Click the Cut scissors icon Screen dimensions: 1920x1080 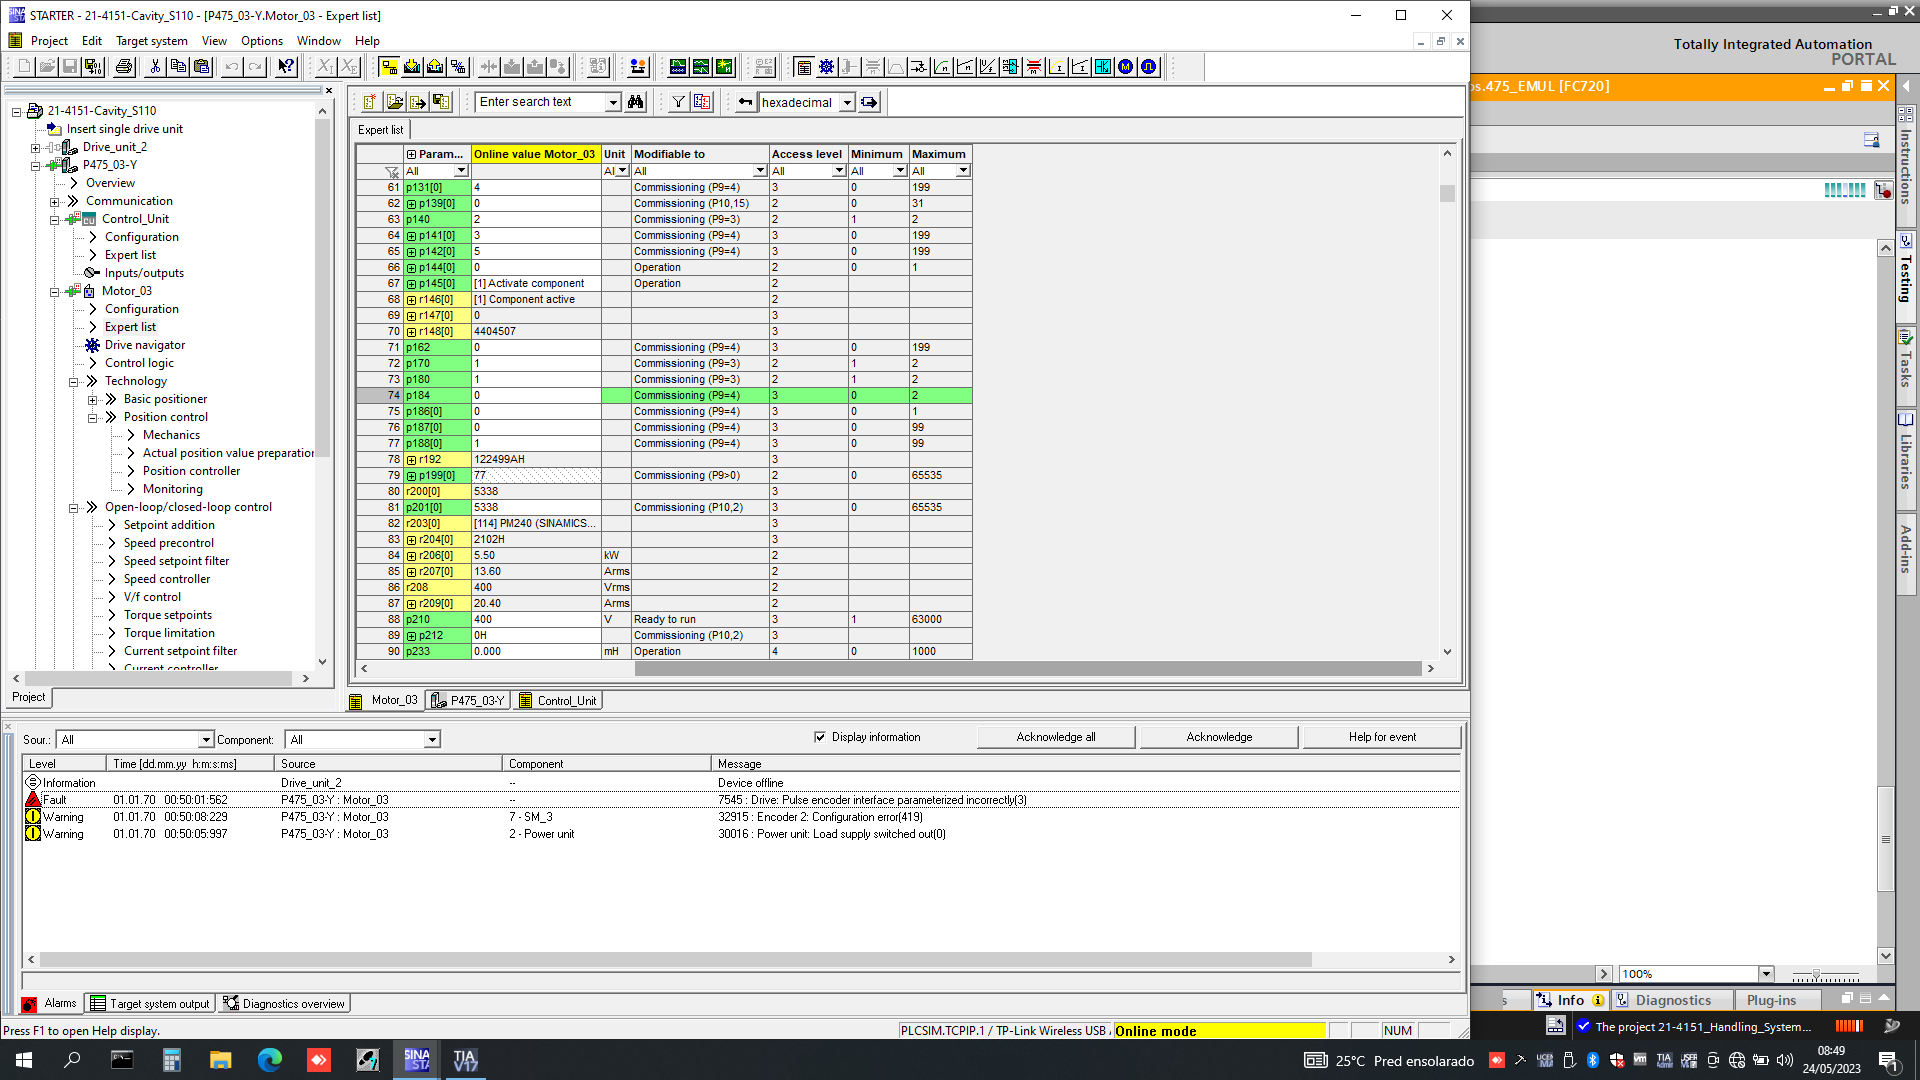coord(155,67)
